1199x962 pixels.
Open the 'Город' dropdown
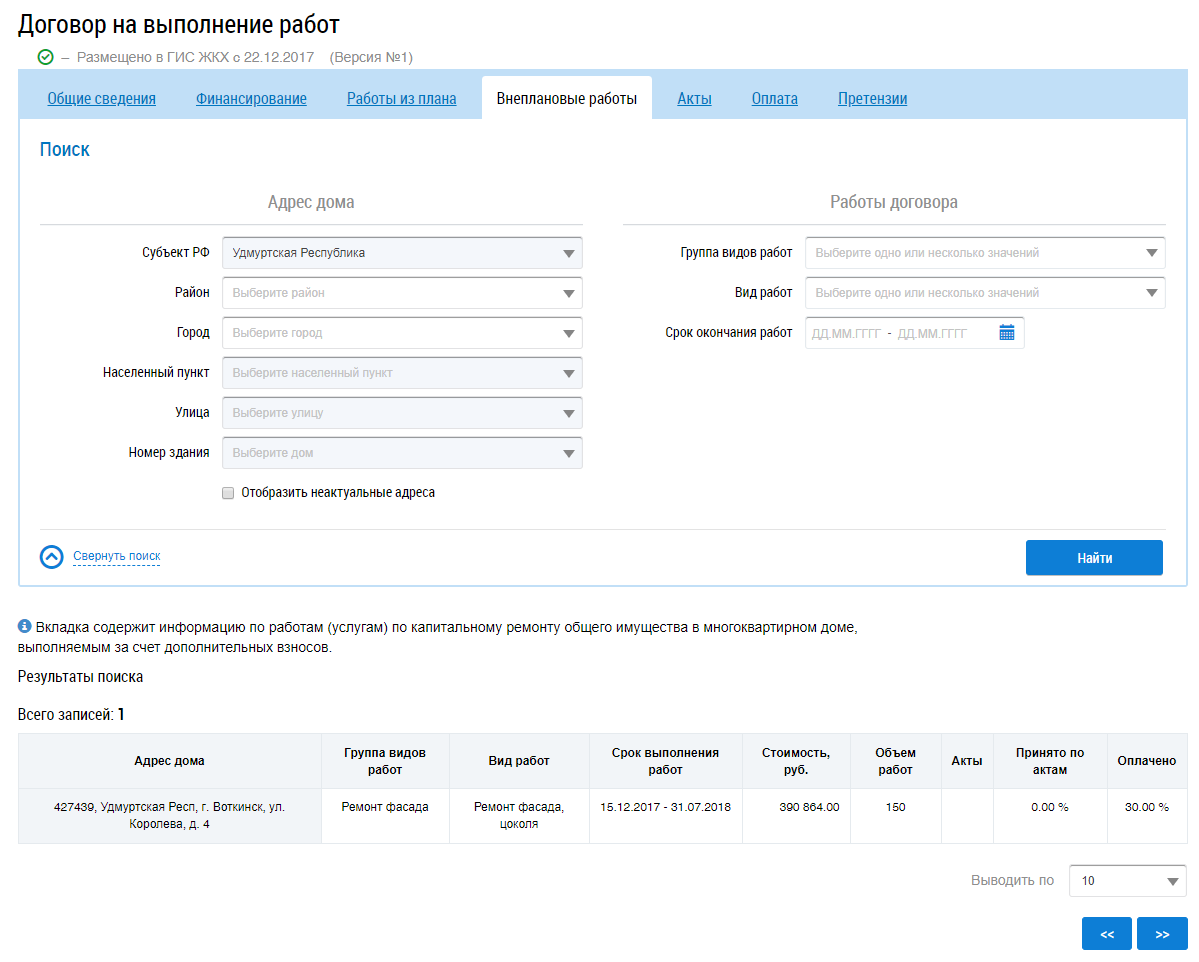pos(401,333)
